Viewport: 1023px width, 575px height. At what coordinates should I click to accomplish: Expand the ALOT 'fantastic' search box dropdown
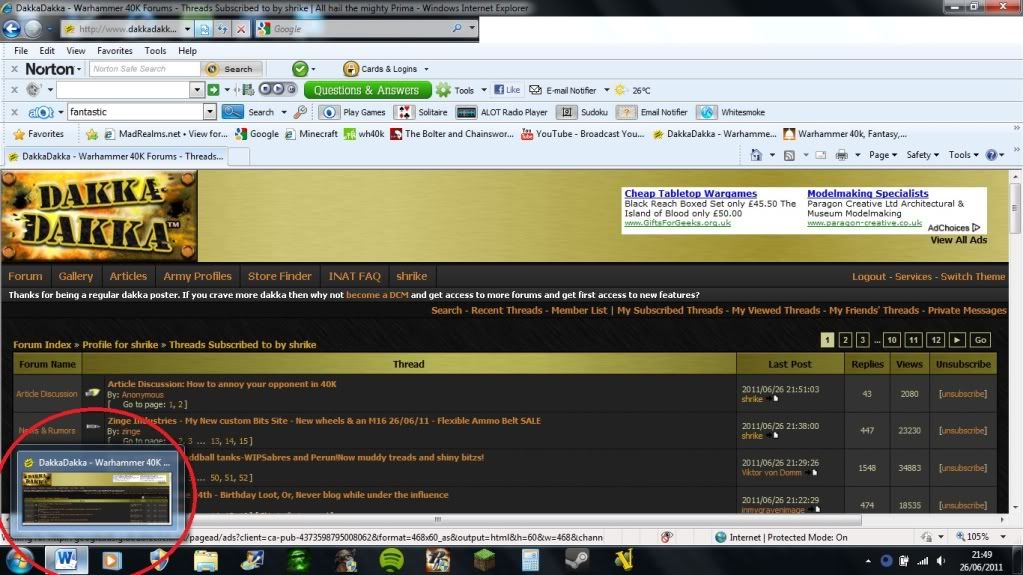point(209,112)
